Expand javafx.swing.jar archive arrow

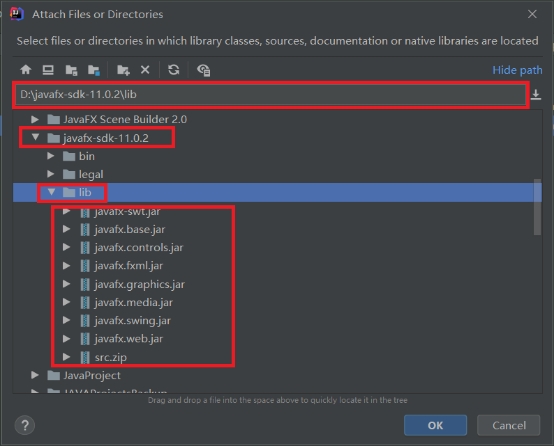tap(66, 320)
